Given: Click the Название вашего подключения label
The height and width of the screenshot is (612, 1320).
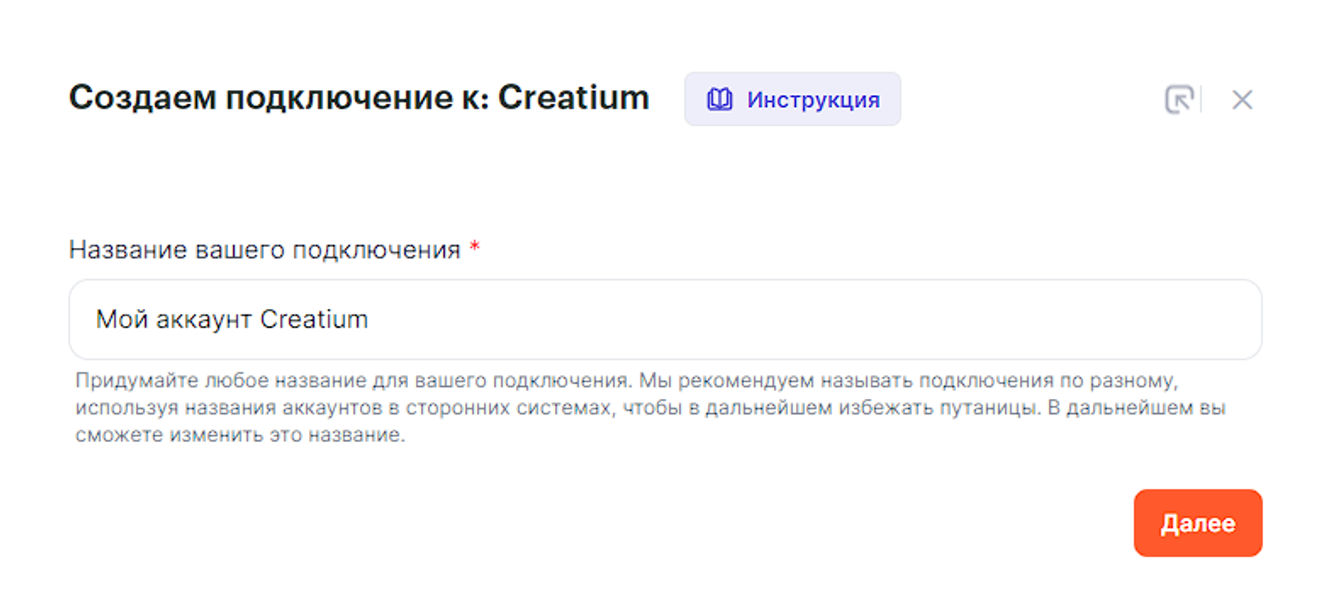Looking at the screenshot, I should coord(264,250).
